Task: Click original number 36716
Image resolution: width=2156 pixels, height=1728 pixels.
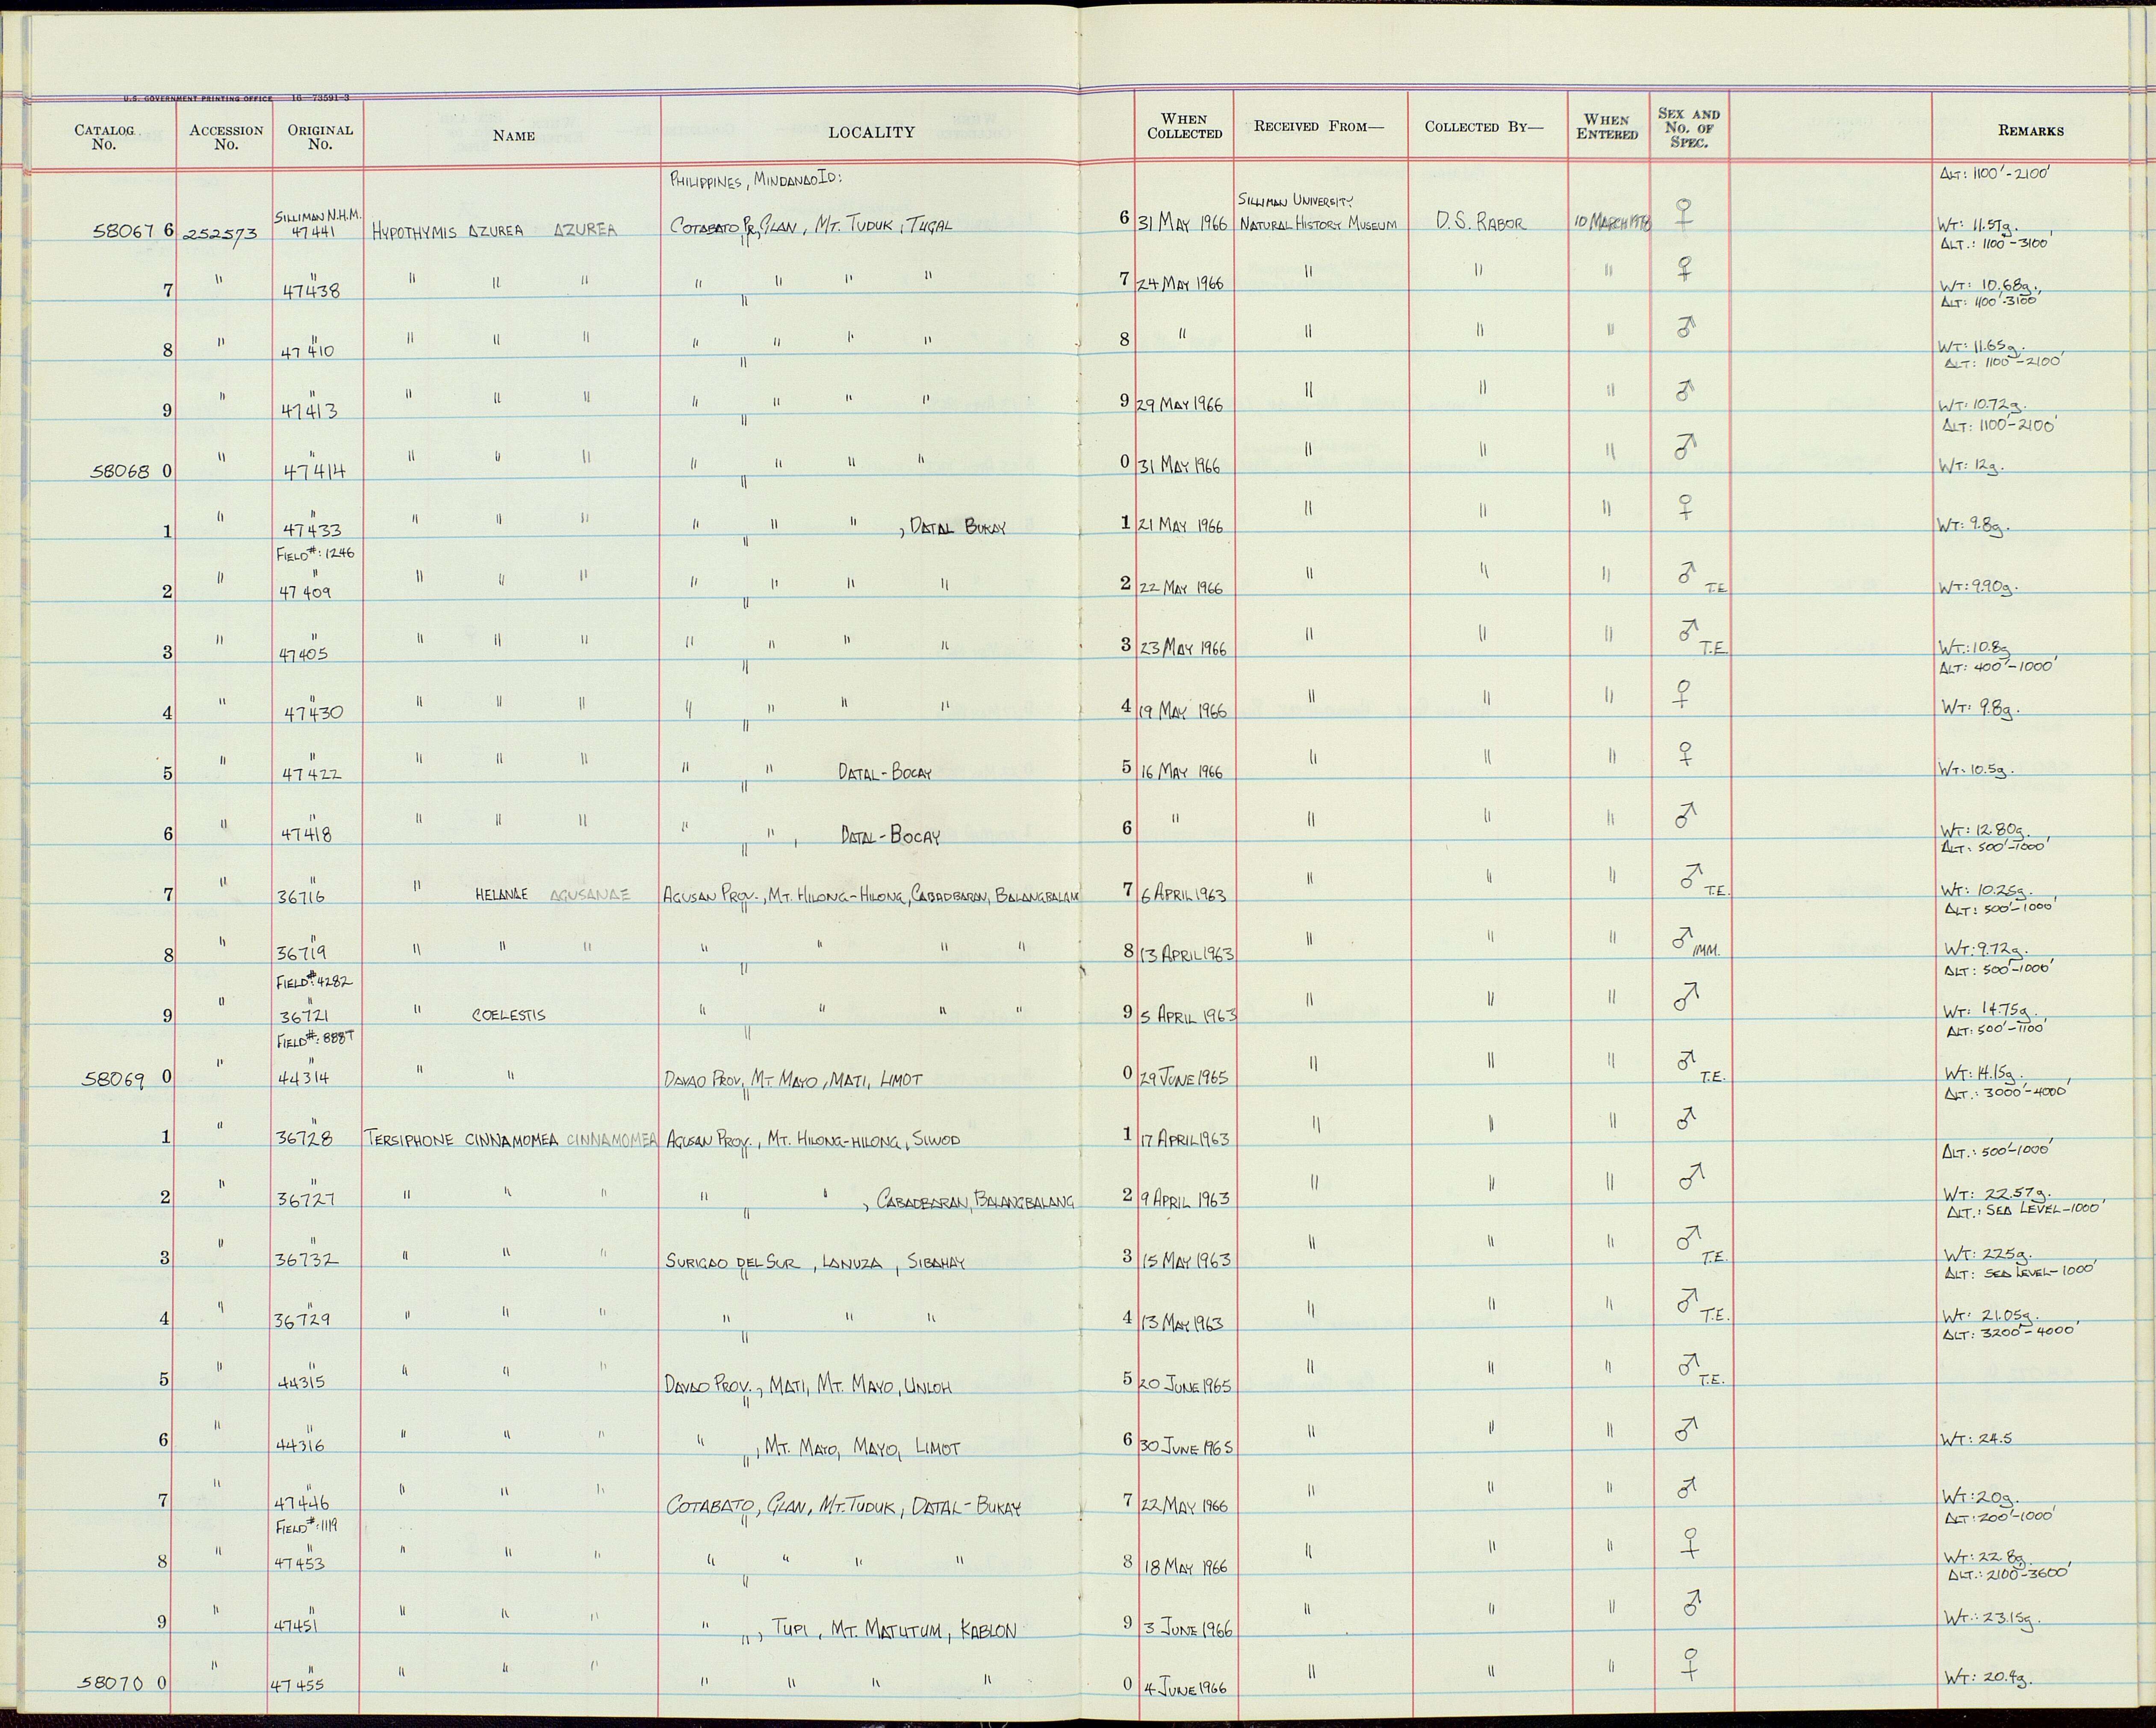Action: (301, 897)
